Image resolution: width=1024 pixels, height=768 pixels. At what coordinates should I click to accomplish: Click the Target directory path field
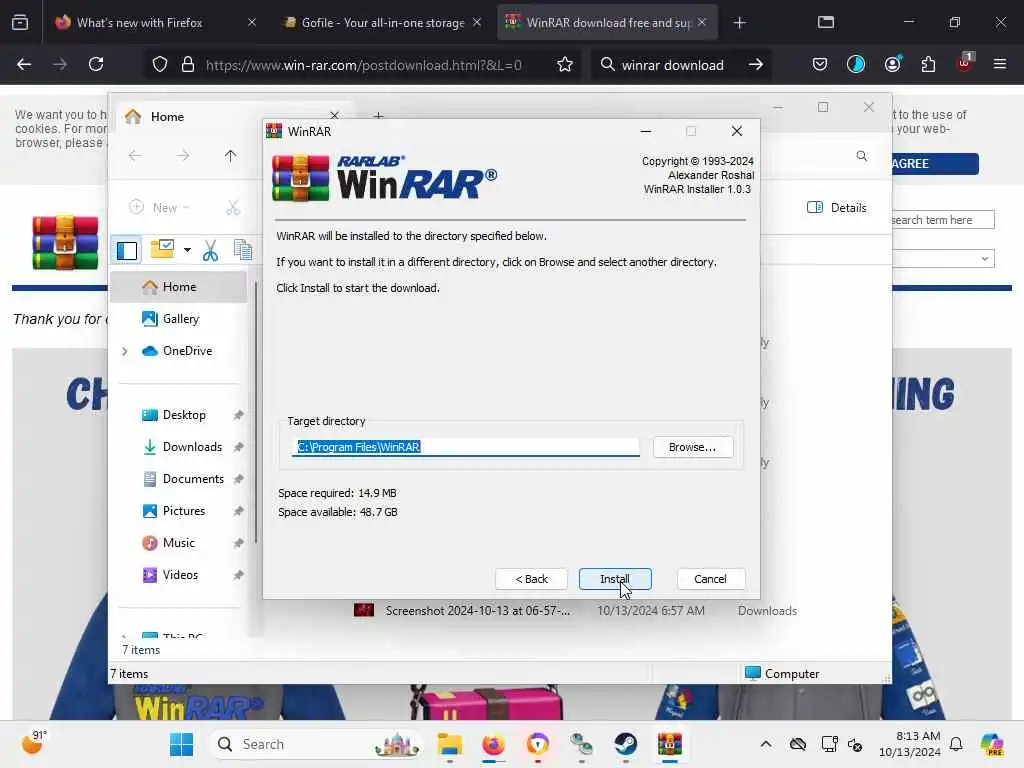(x=466, y=447)
